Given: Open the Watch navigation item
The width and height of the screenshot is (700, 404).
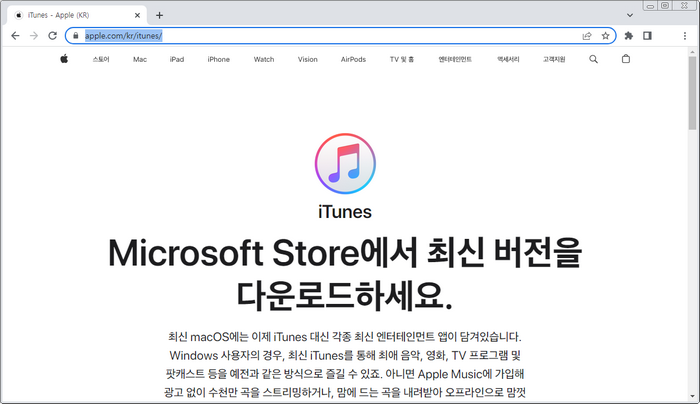Looking at the screenshot, I should pyautogui.click(x=264, y=59).
